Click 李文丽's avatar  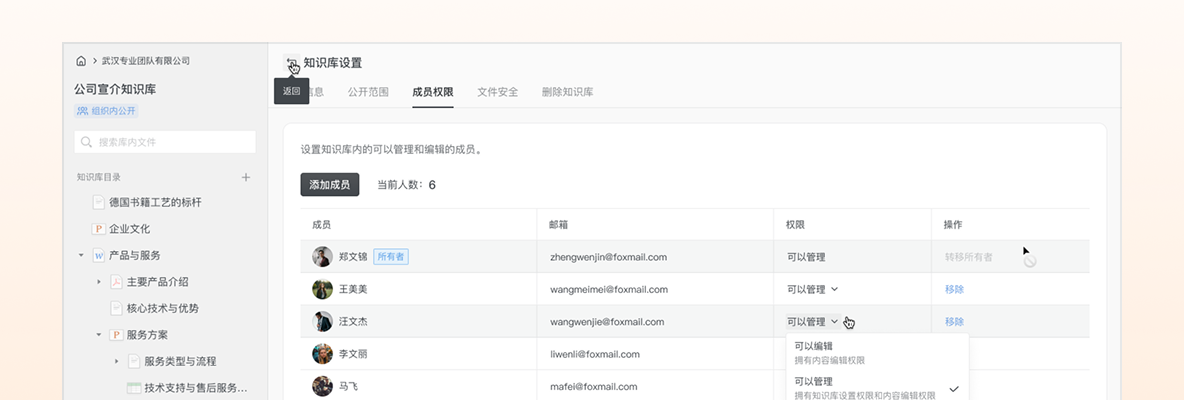[x=322, y=354]
